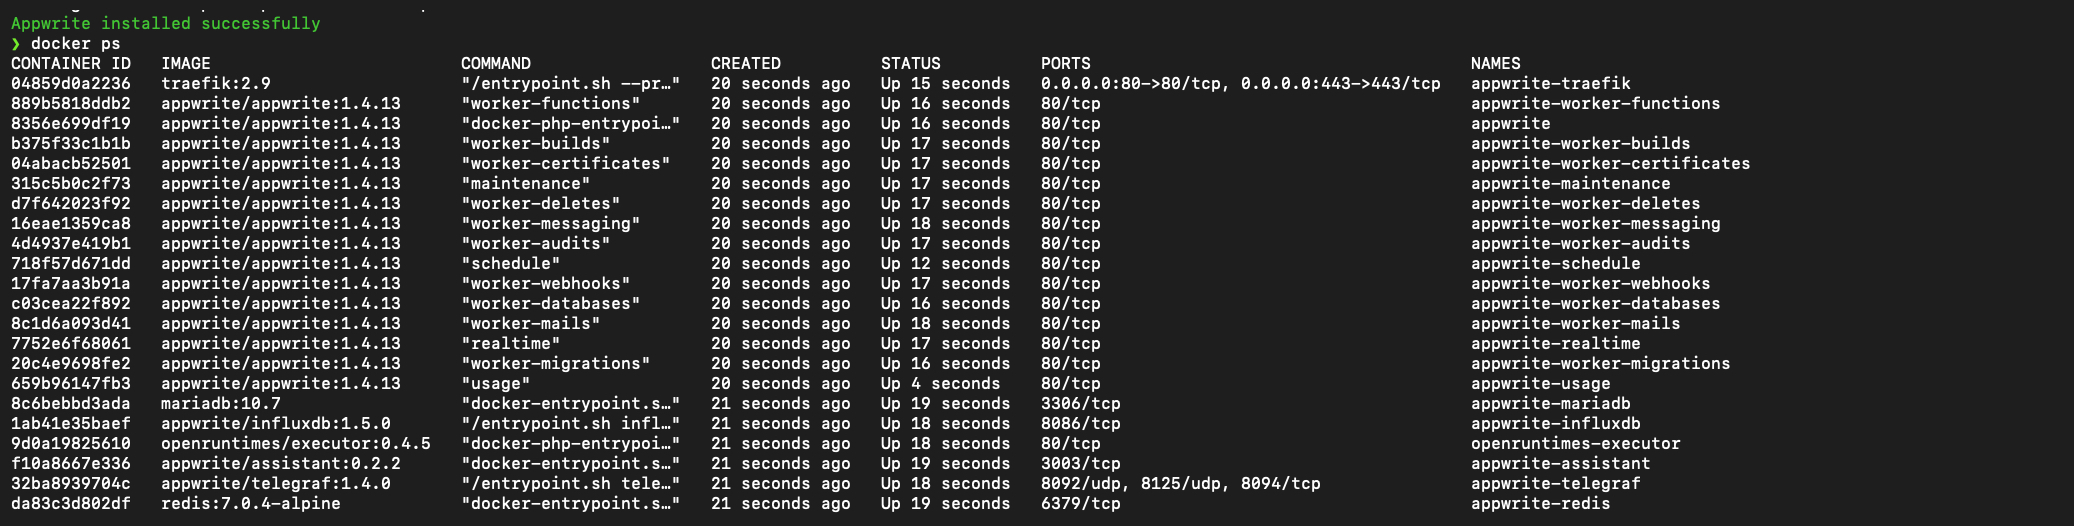Screen dimensions: 2074x526
Task: Click the appwrite/telegraf:1.4.0 image name
Action: [x=275, y=484]
